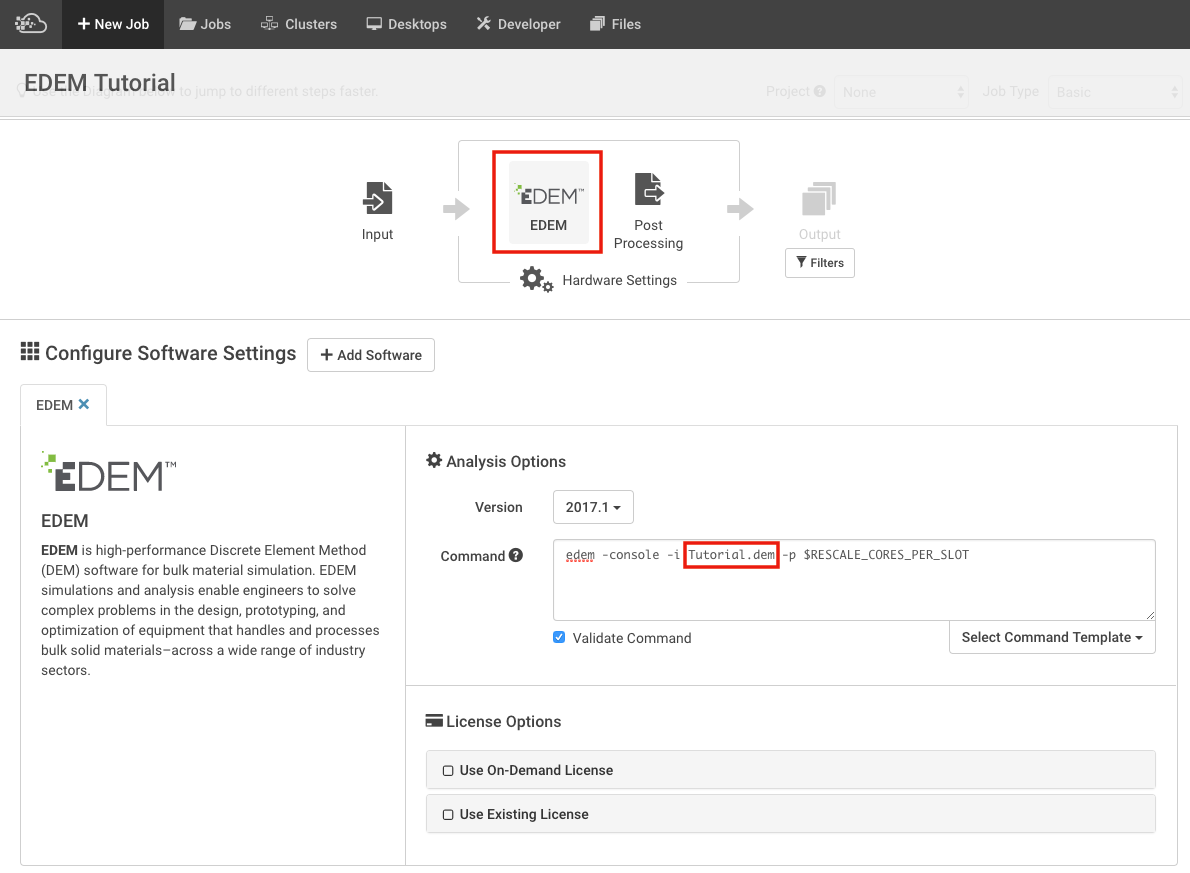Click the EDEM Tutorial job title
Viewport: 1190px width, 873px height.
point(99,83)
